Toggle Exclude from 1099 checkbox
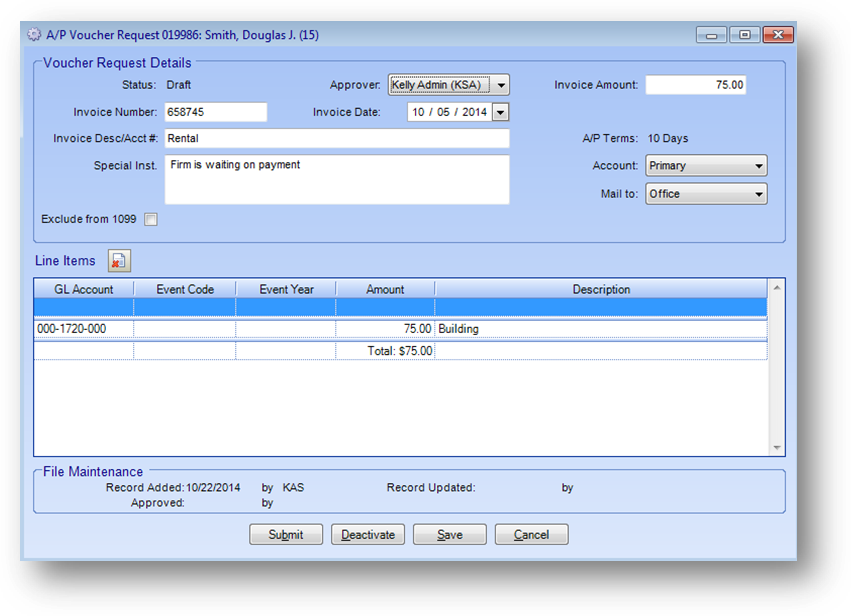This screenshot has width=851, height=616. 151,219
